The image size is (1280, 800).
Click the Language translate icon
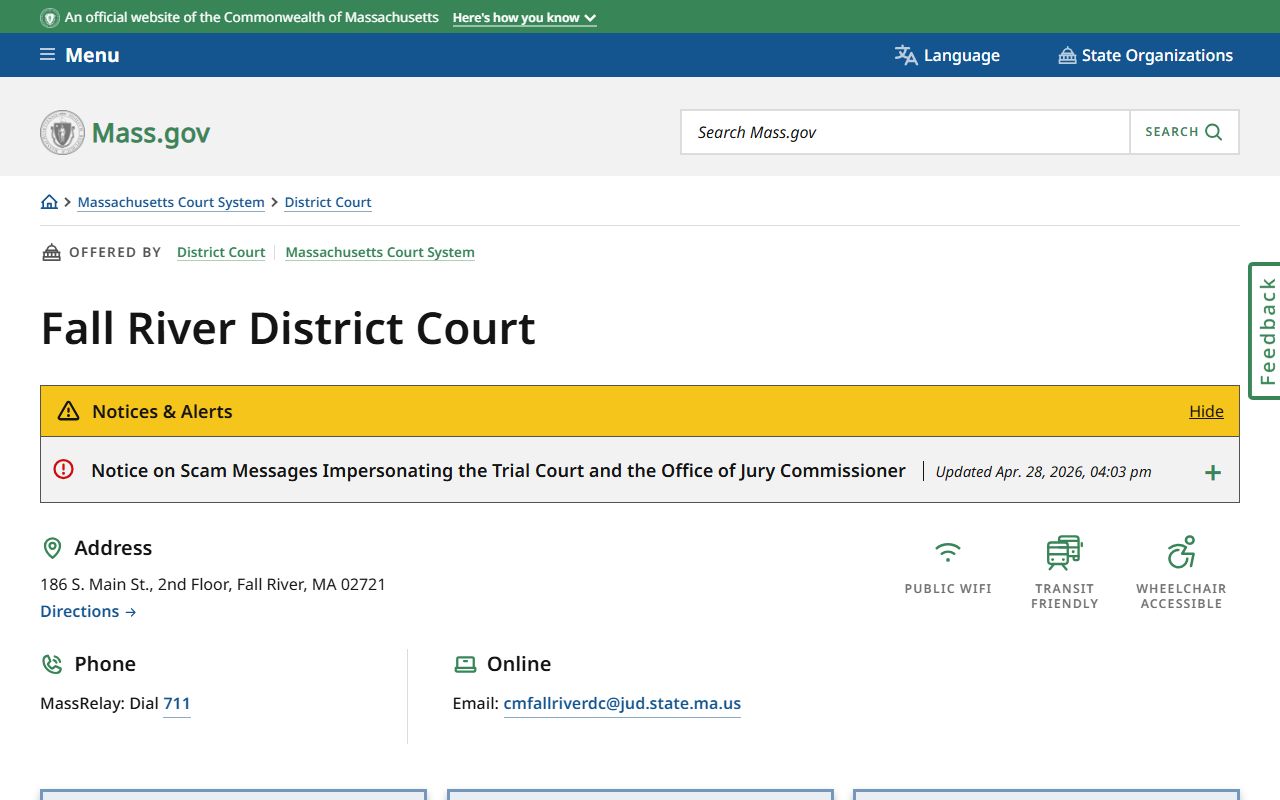click(906, 55)
